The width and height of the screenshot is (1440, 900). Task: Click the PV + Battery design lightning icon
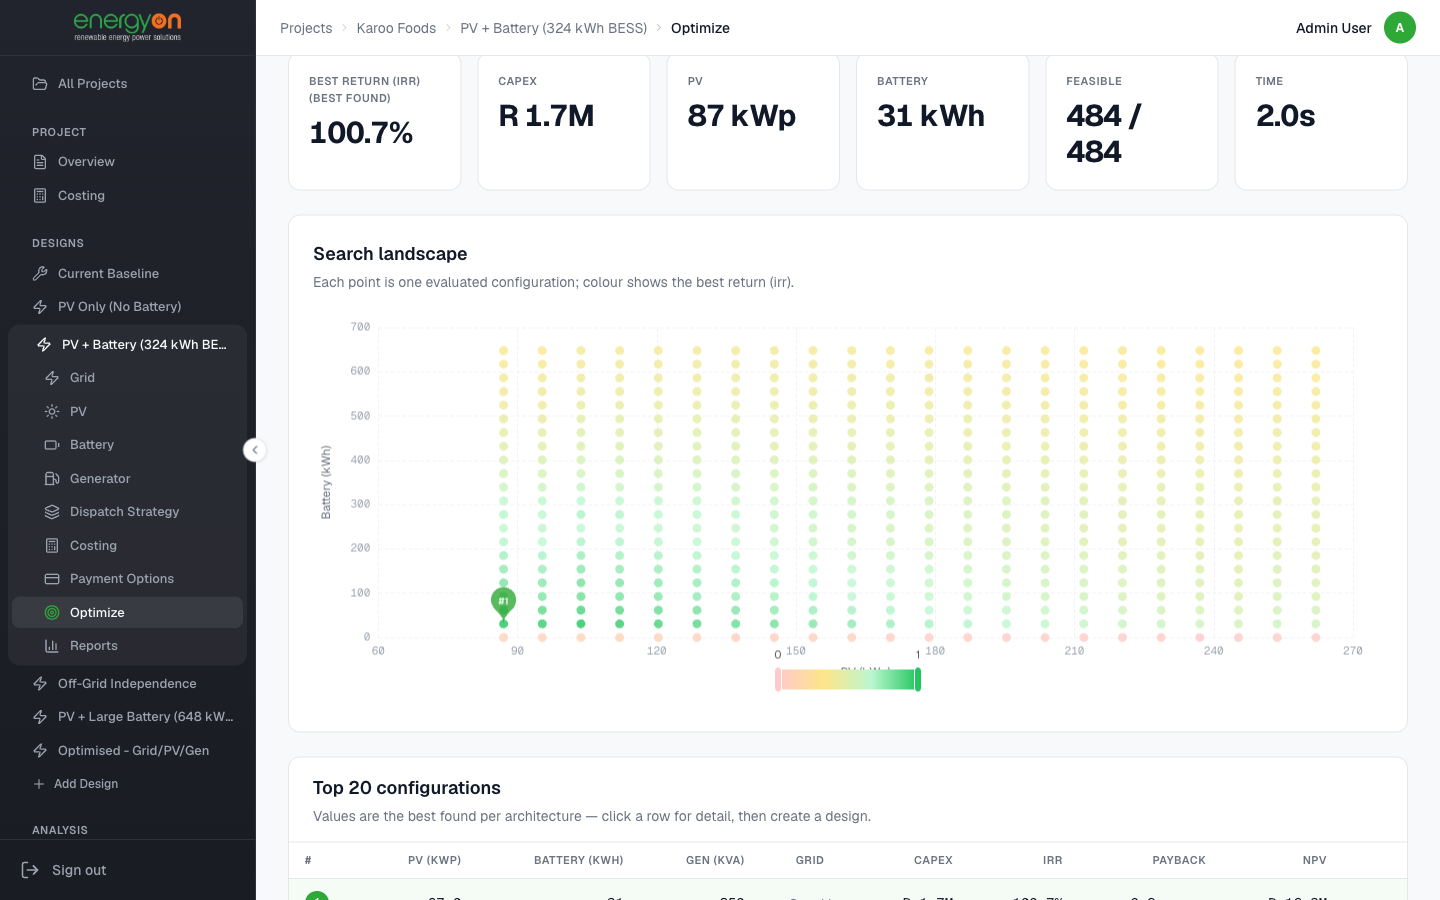tap(44, 345)
